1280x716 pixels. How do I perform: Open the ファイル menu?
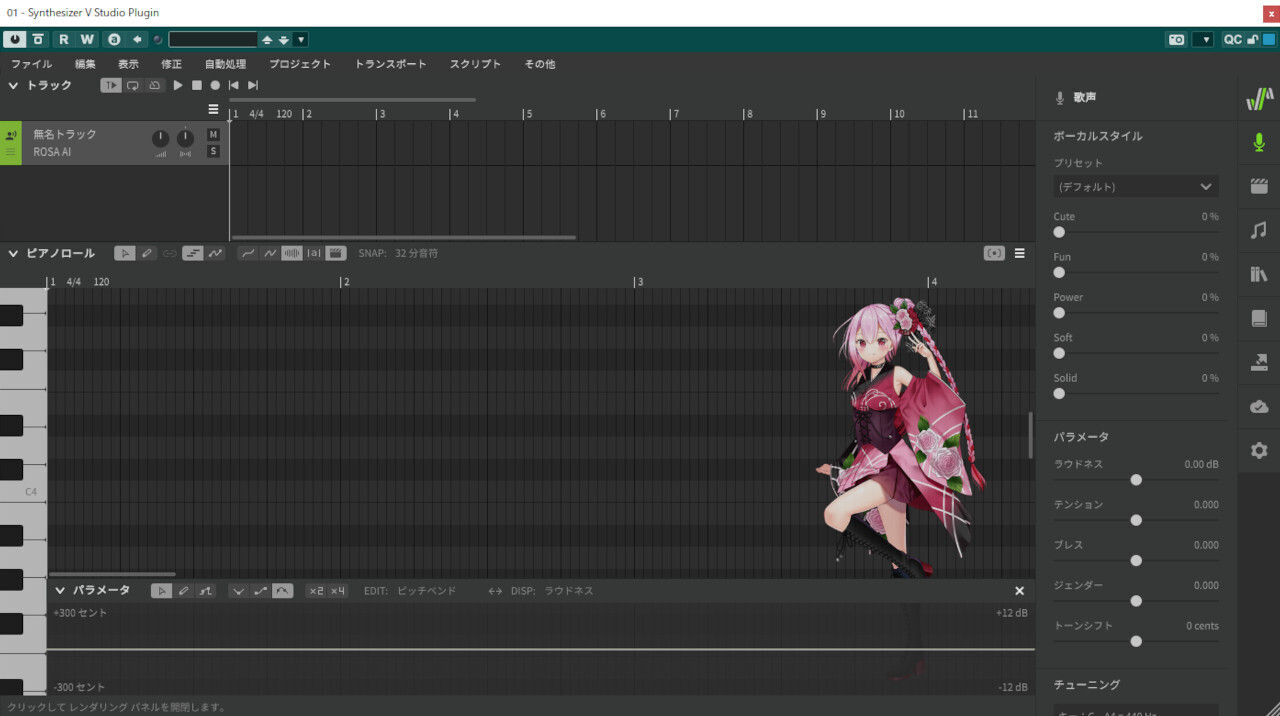coord(31,64)
